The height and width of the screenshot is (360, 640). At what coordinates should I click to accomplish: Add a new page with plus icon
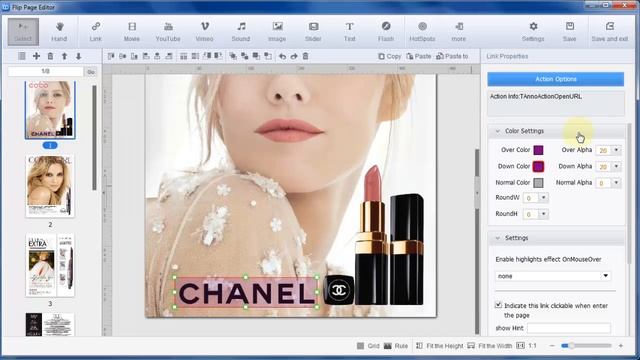coord(36,56)
